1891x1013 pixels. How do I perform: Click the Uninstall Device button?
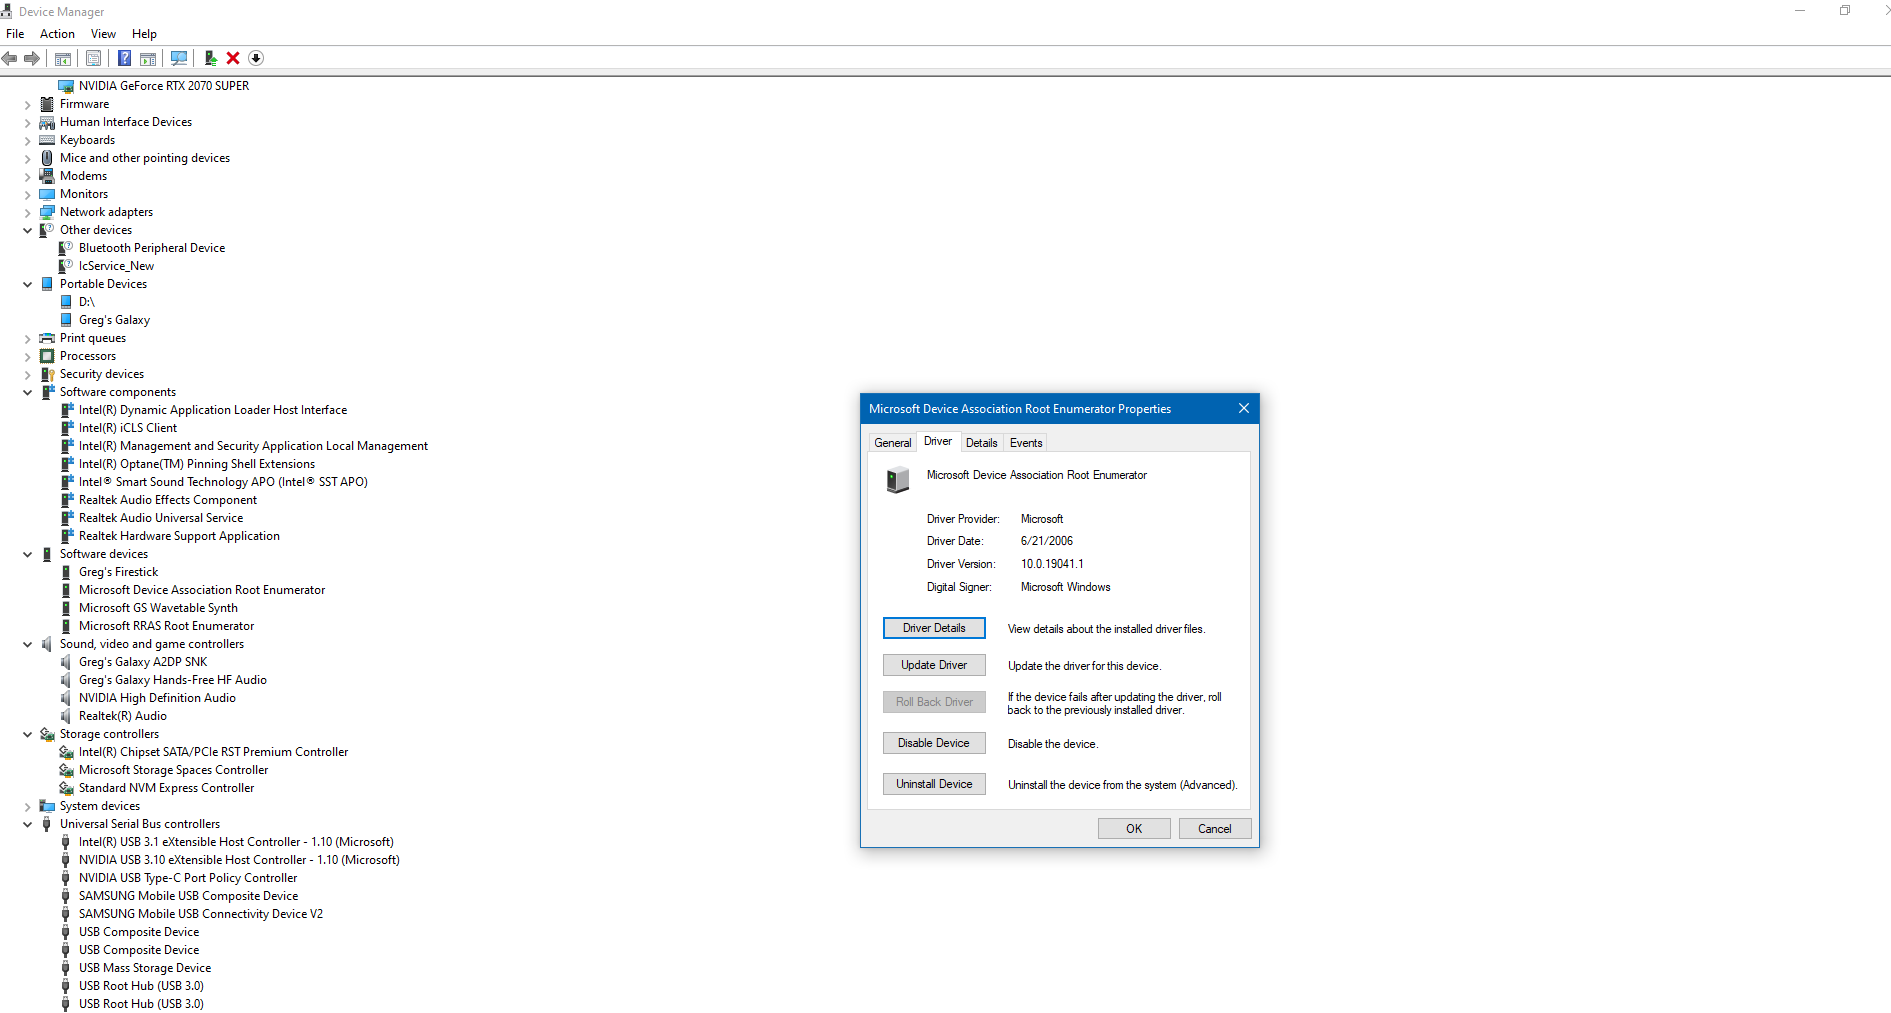point(934,784)
